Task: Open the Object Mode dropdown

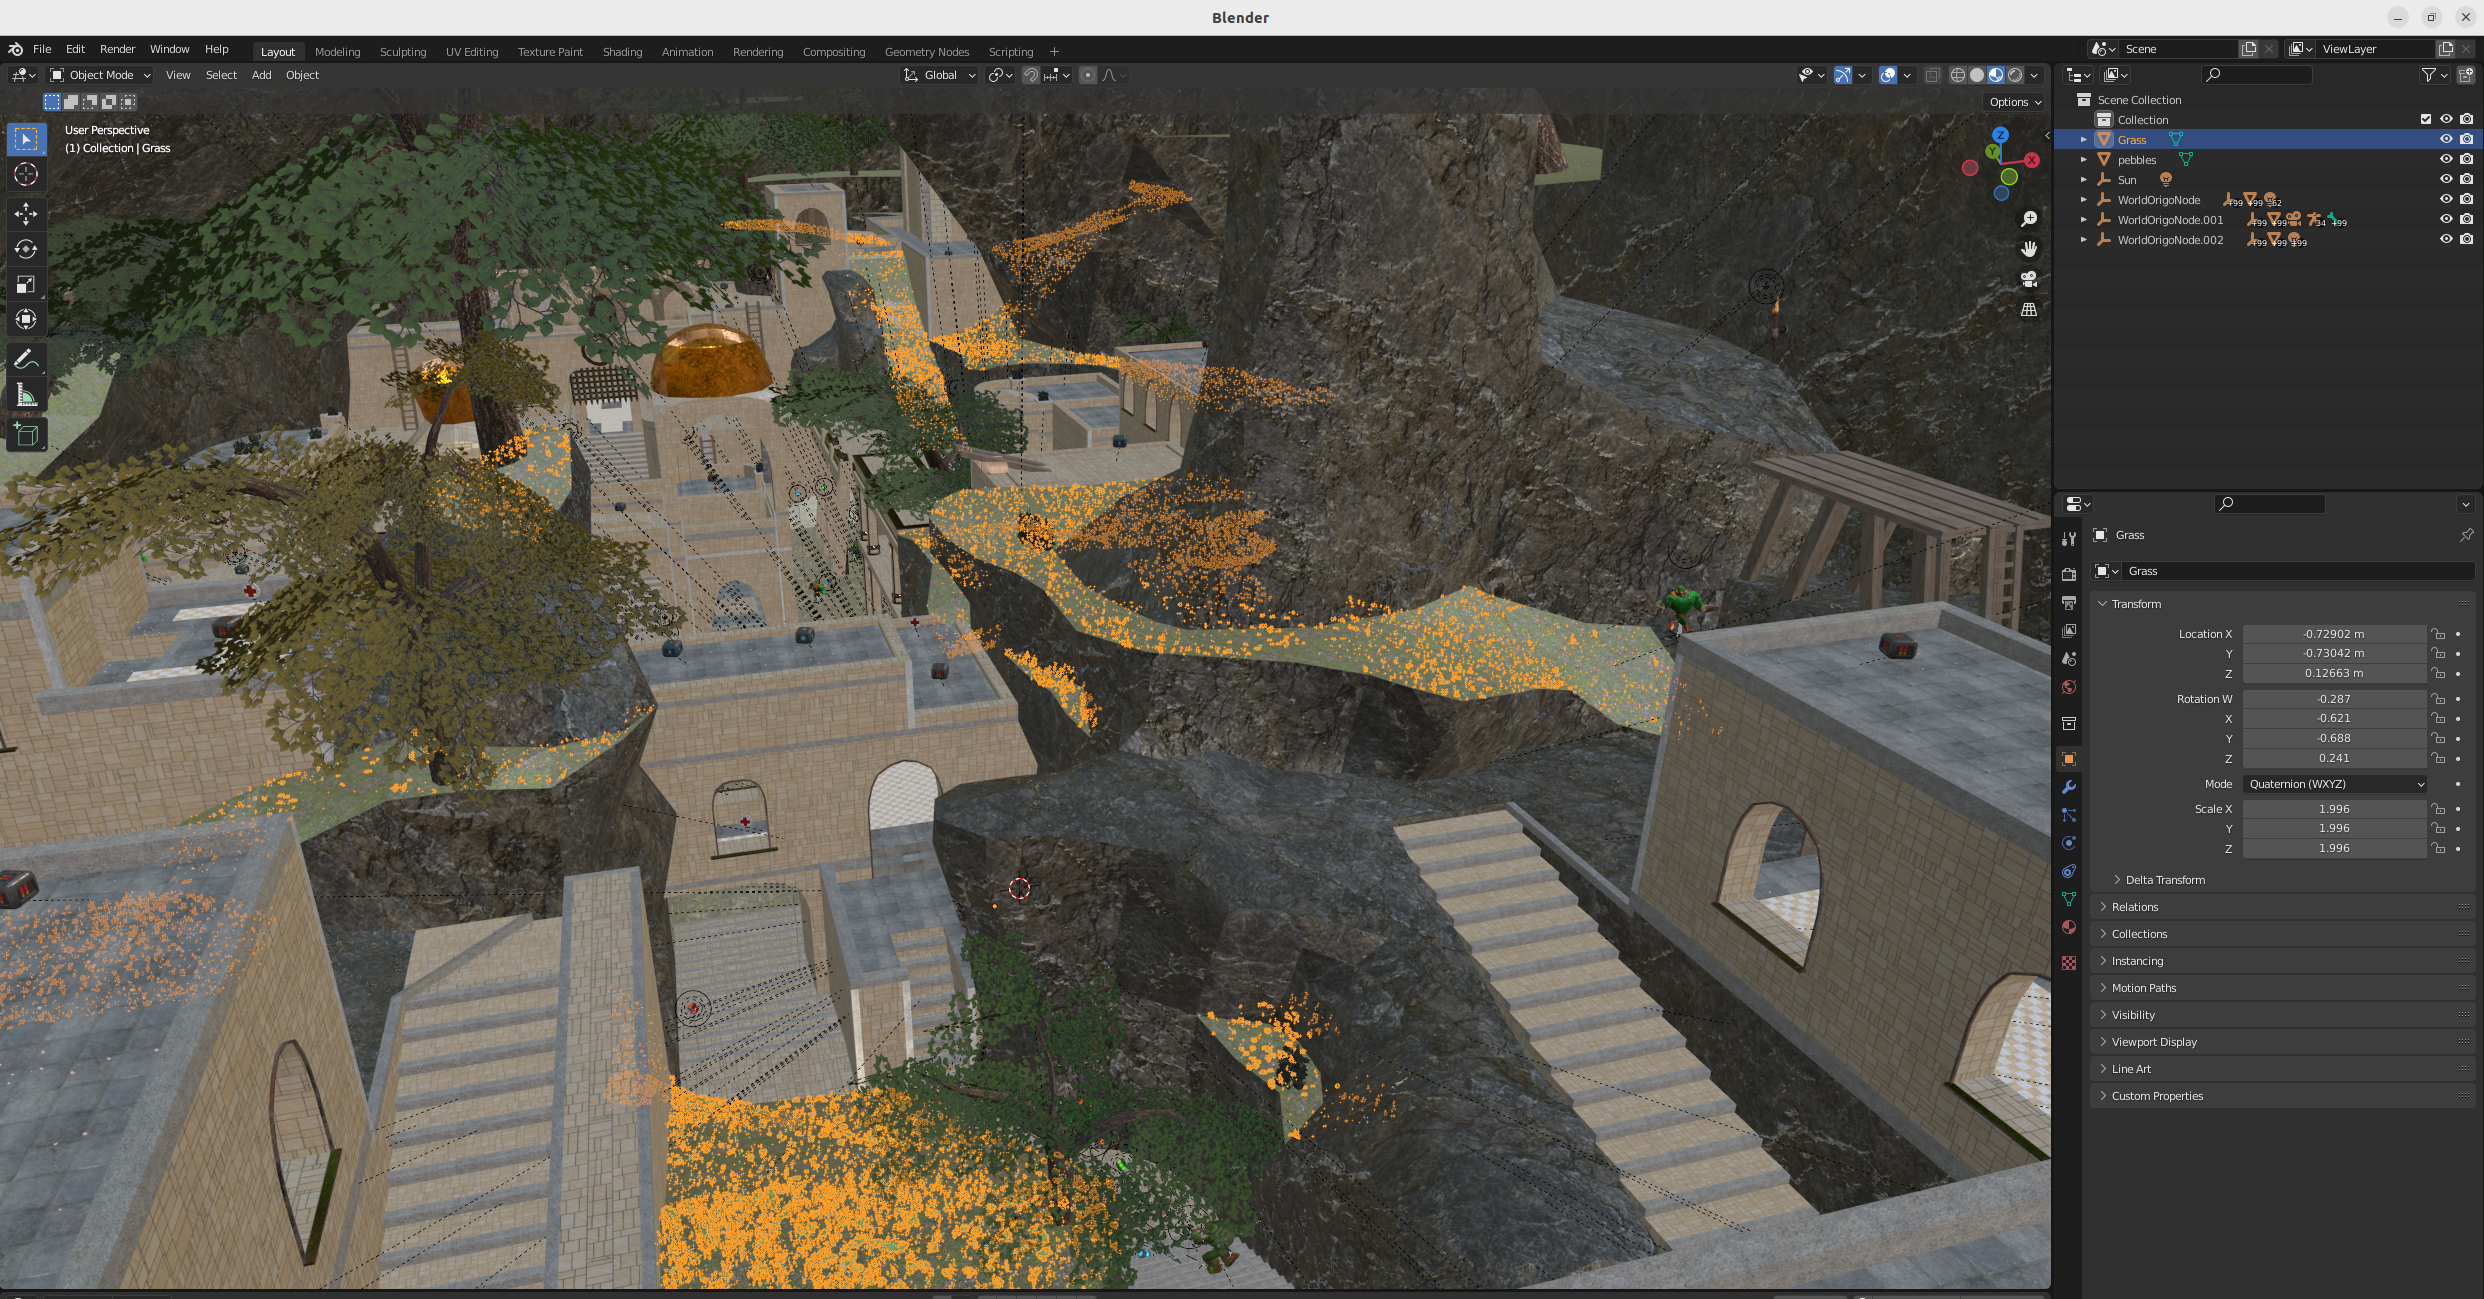Action: tap(100, 75)
